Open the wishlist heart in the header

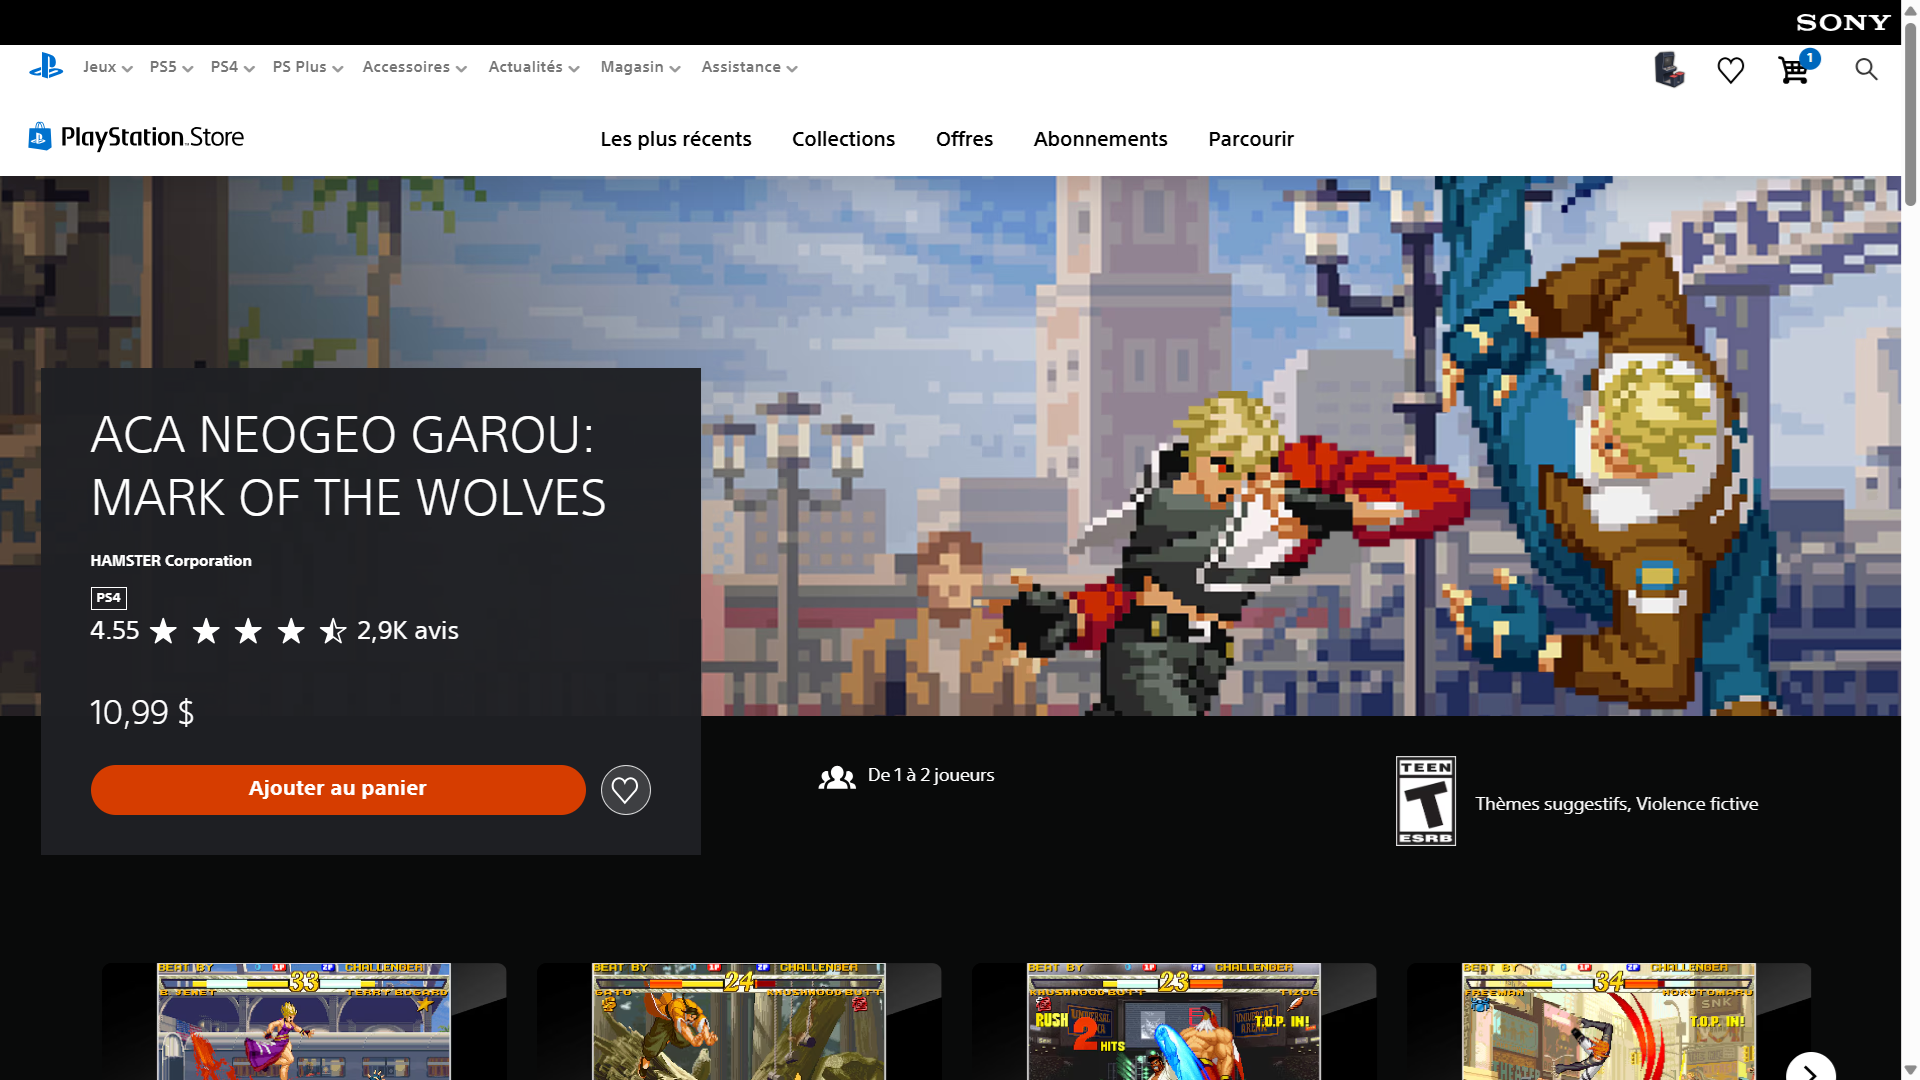pyautogui.click(x=1730, y=70)
